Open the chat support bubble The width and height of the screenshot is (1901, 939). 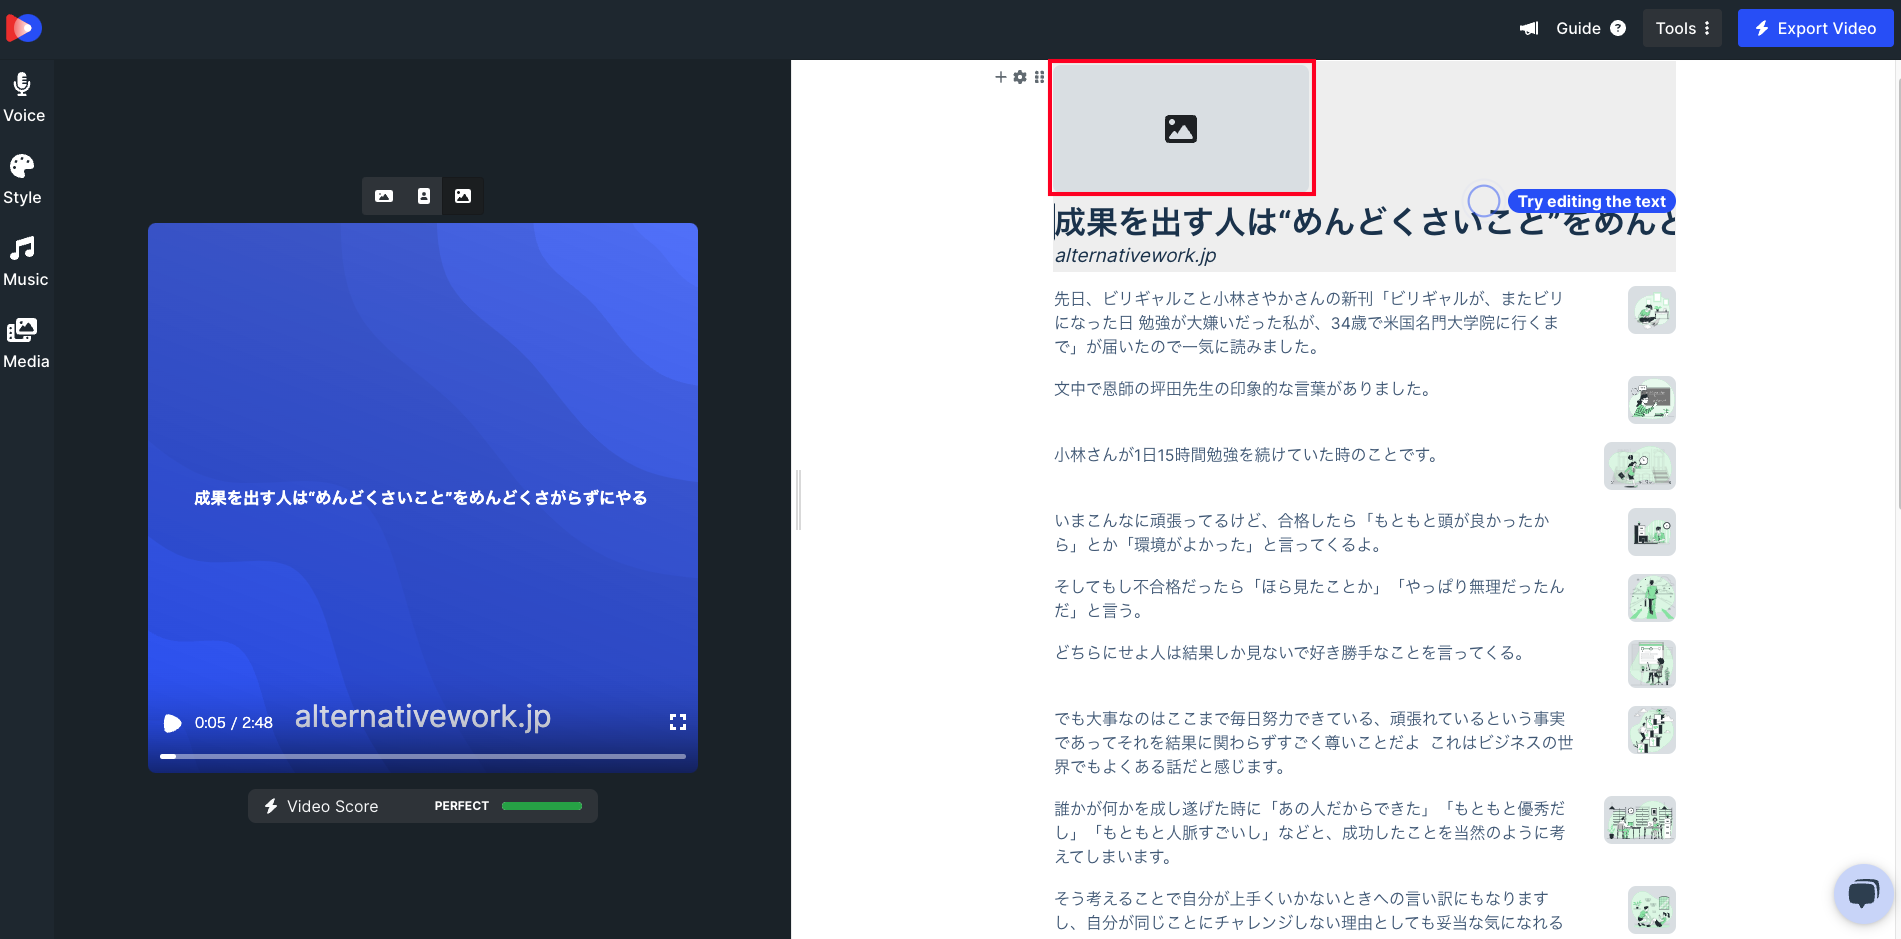coord(1863,893)
